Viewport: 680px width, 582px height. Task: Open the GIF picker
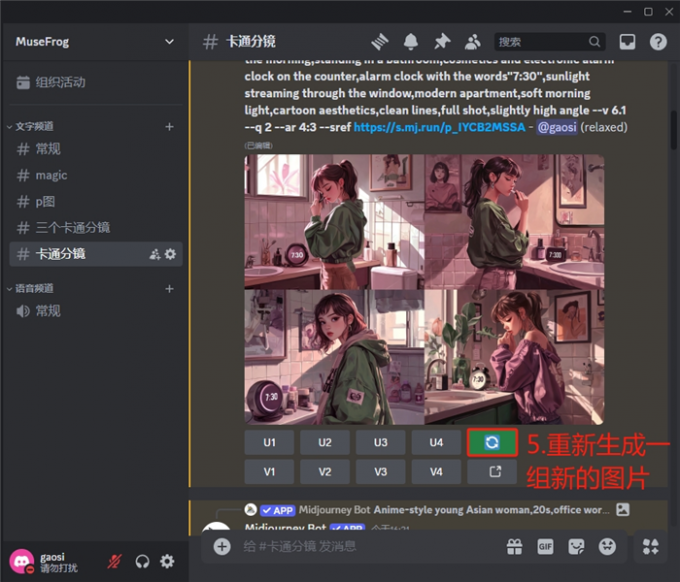pos(545,547)
